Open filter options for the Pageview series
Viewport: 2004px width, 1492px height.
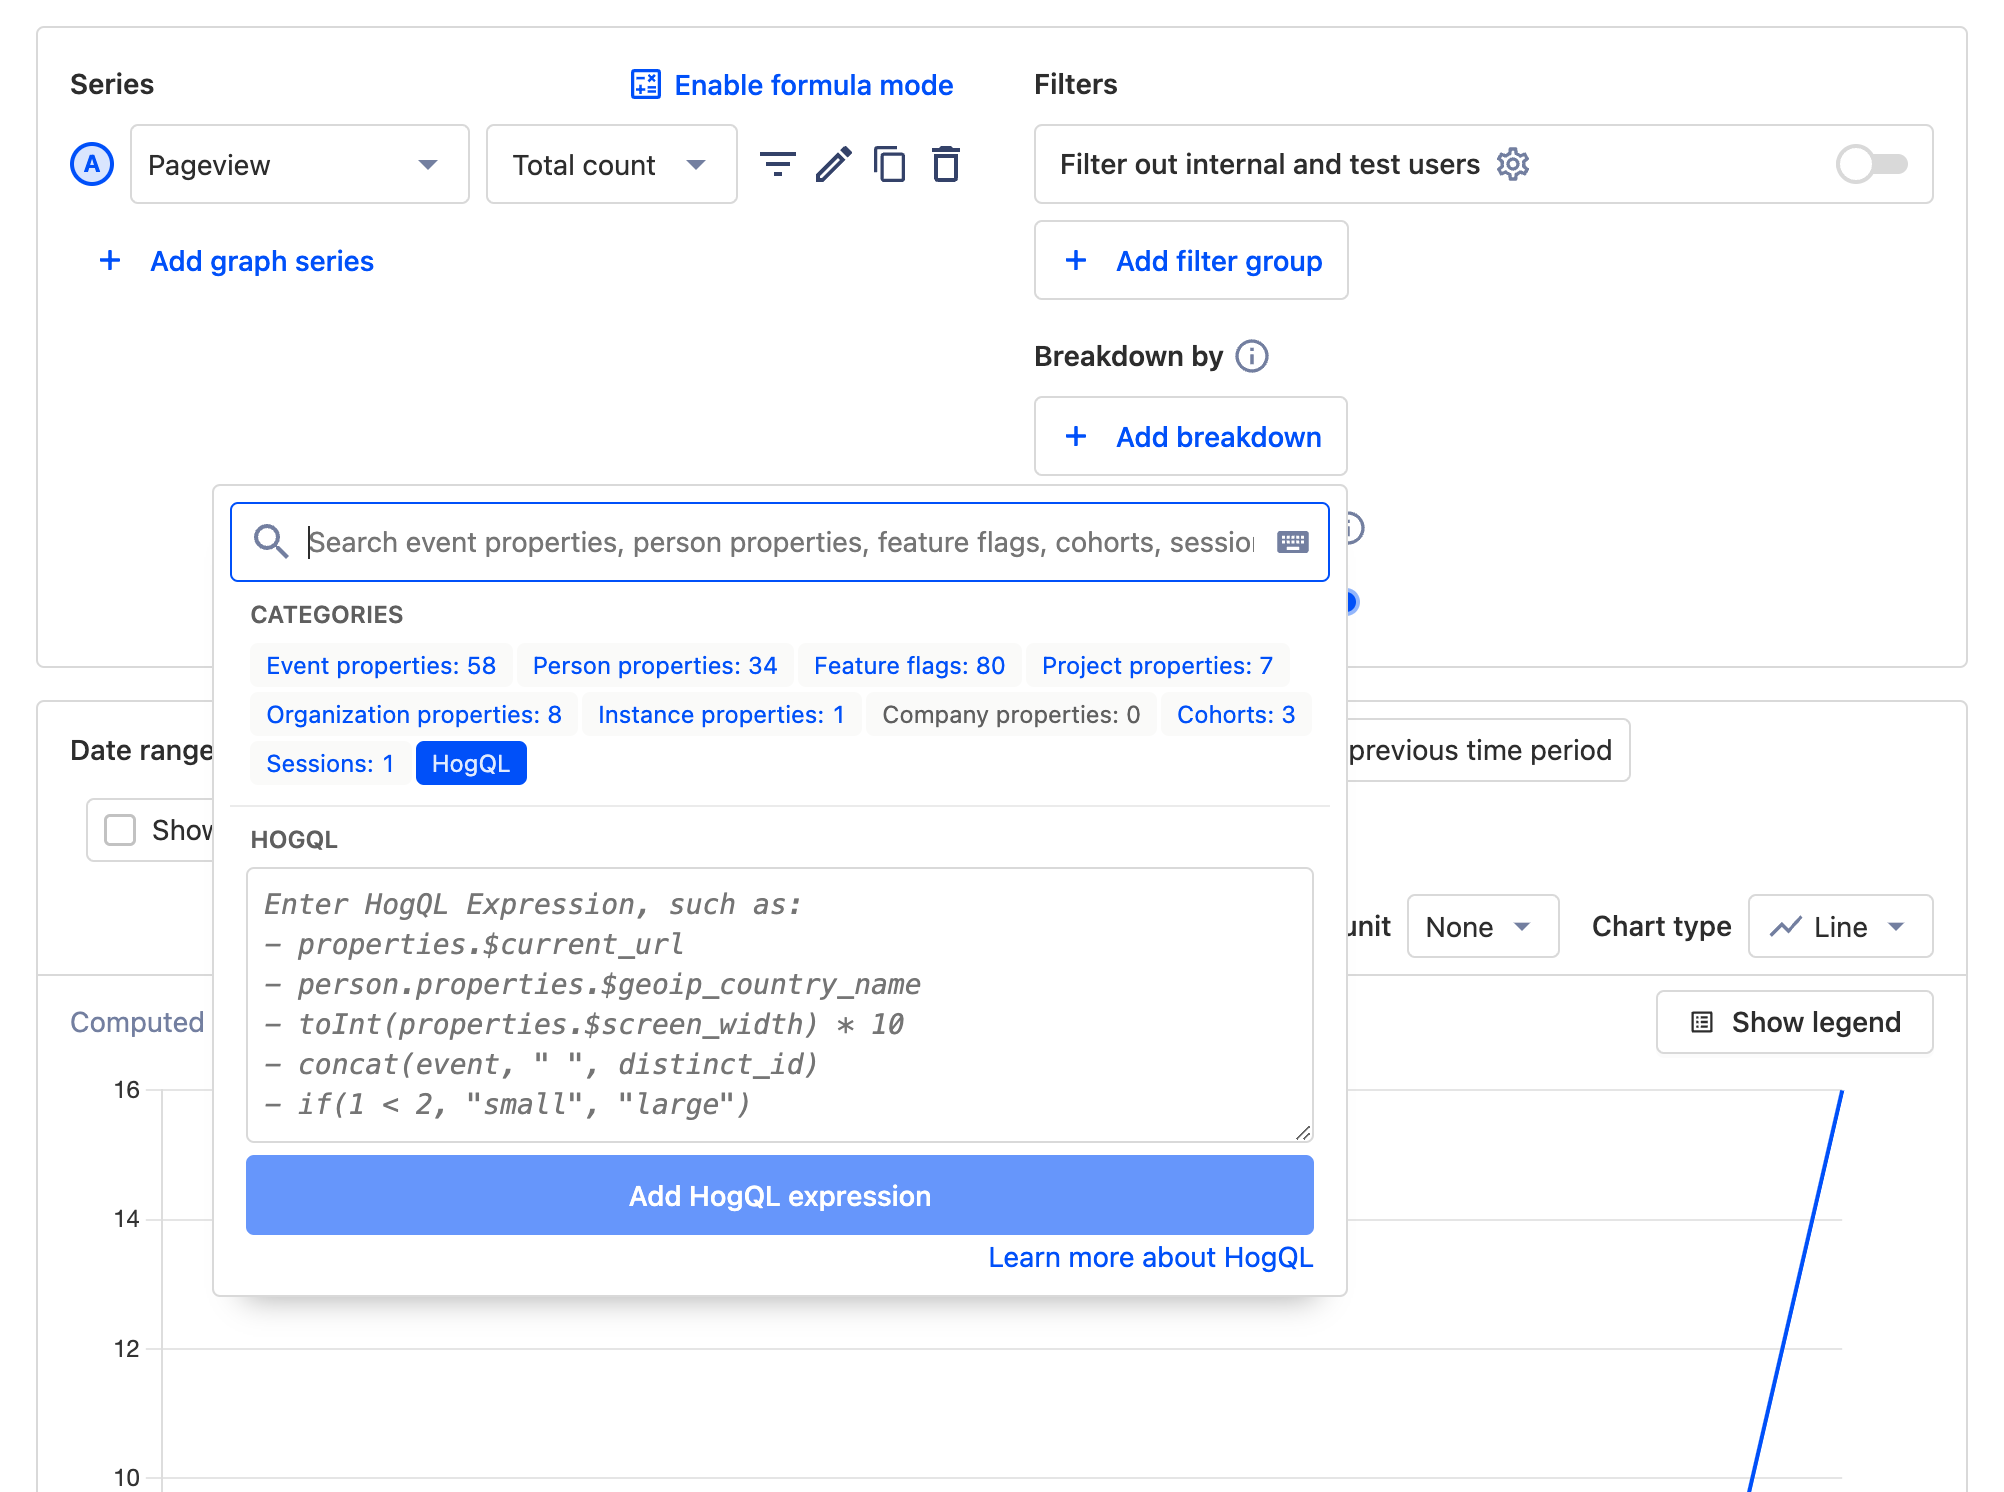tap(779, 164)
